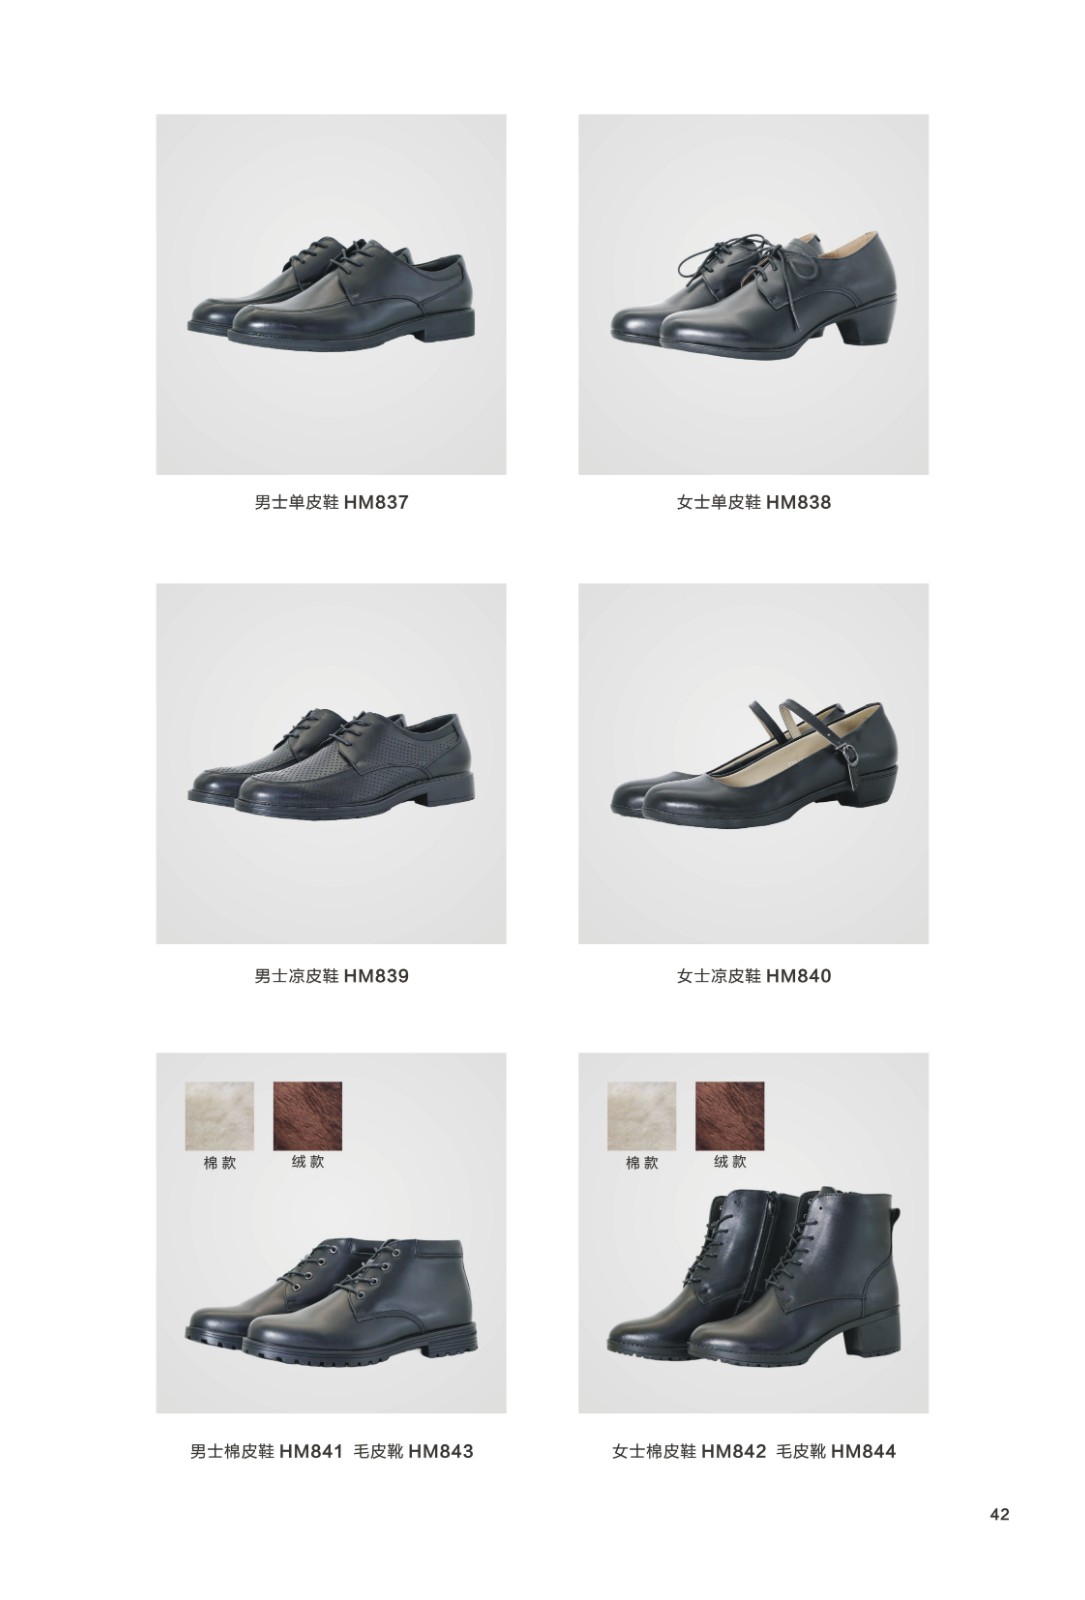Open the men's ankle boot HM841 image
Screen dimensions: 1085x1600
click(x=331, y=1232)
